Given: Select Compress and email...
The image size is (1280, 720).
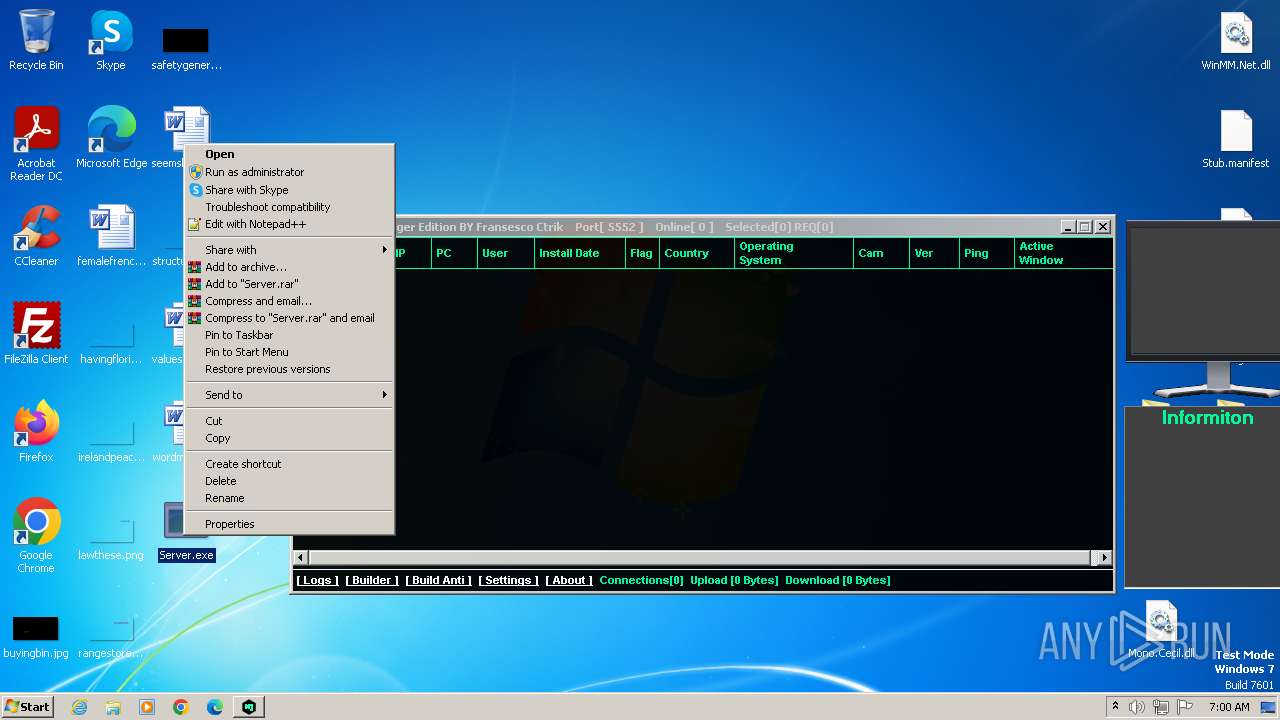Looking at the screenshot, I should [290, 301].
